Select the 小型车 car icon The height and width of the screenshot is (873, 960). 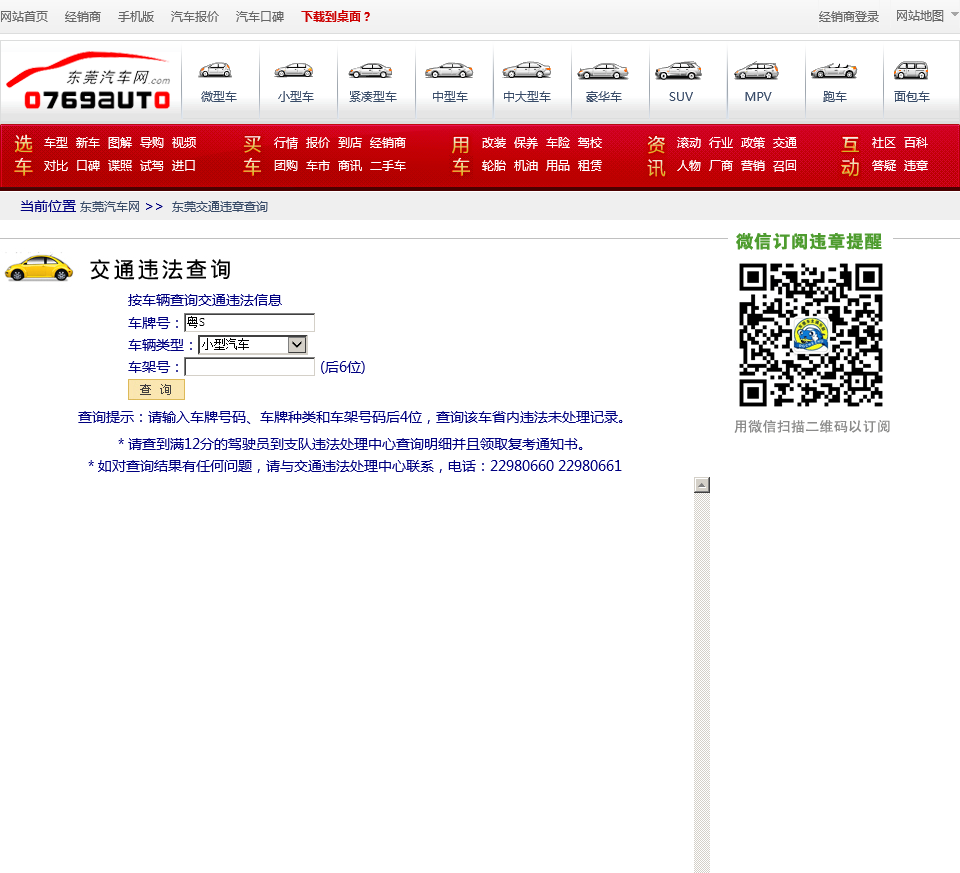(294, 70)
